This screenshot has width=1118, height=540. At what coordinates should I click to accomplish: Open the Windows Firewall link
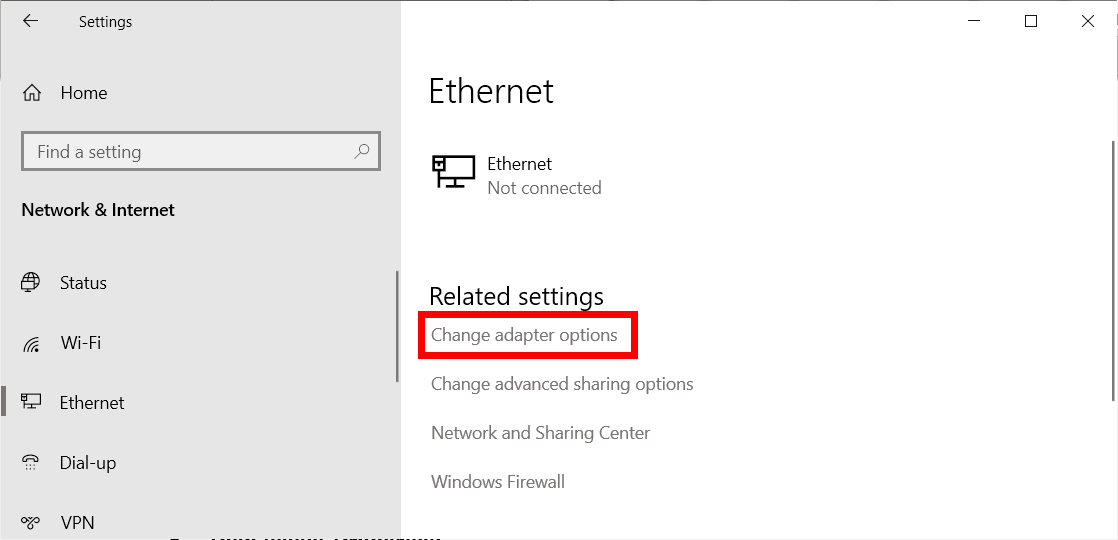pos(498,482)
